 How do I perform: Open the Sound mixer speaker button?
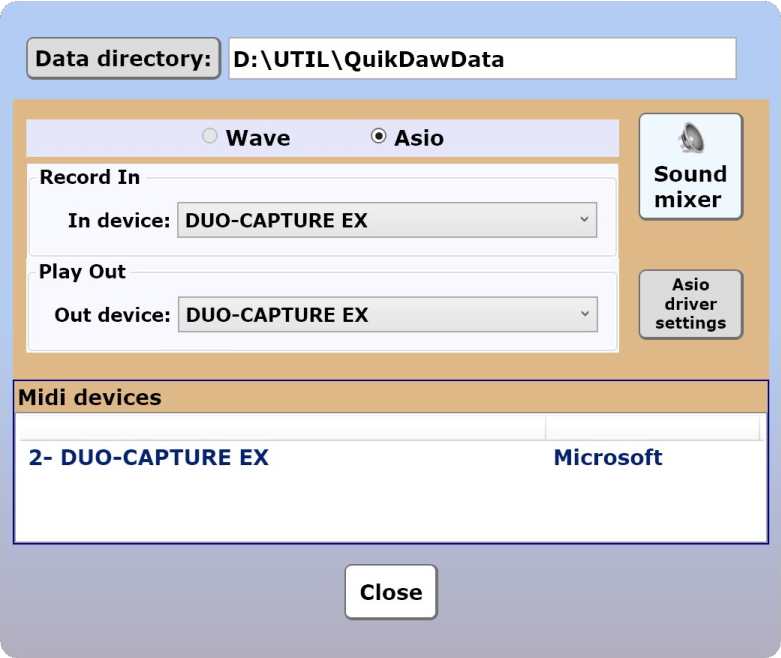pos(690,166)
